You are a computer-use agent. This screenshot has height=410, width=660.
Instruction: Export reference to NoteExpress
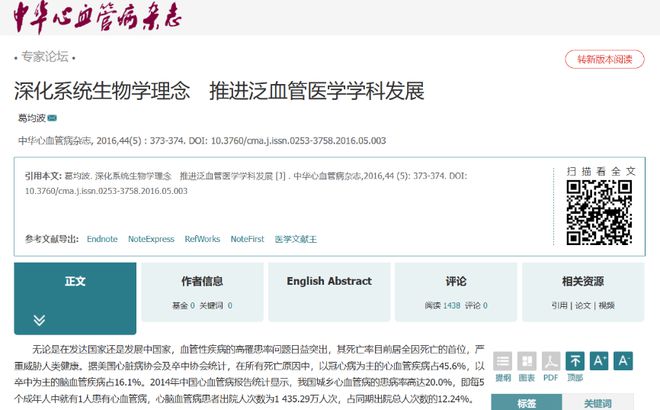coord(151,239)
